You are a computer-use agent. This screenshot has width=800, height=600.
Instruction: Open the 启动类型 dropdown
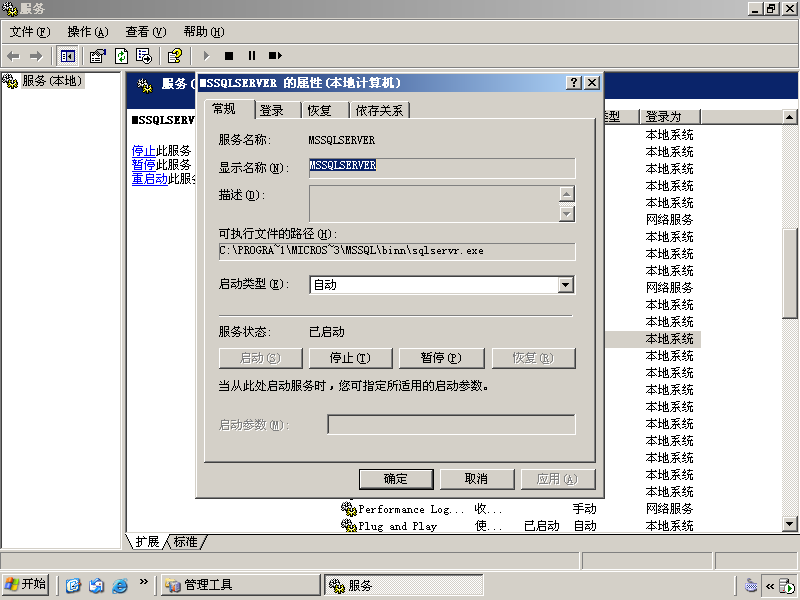click(x=565, y=285)
